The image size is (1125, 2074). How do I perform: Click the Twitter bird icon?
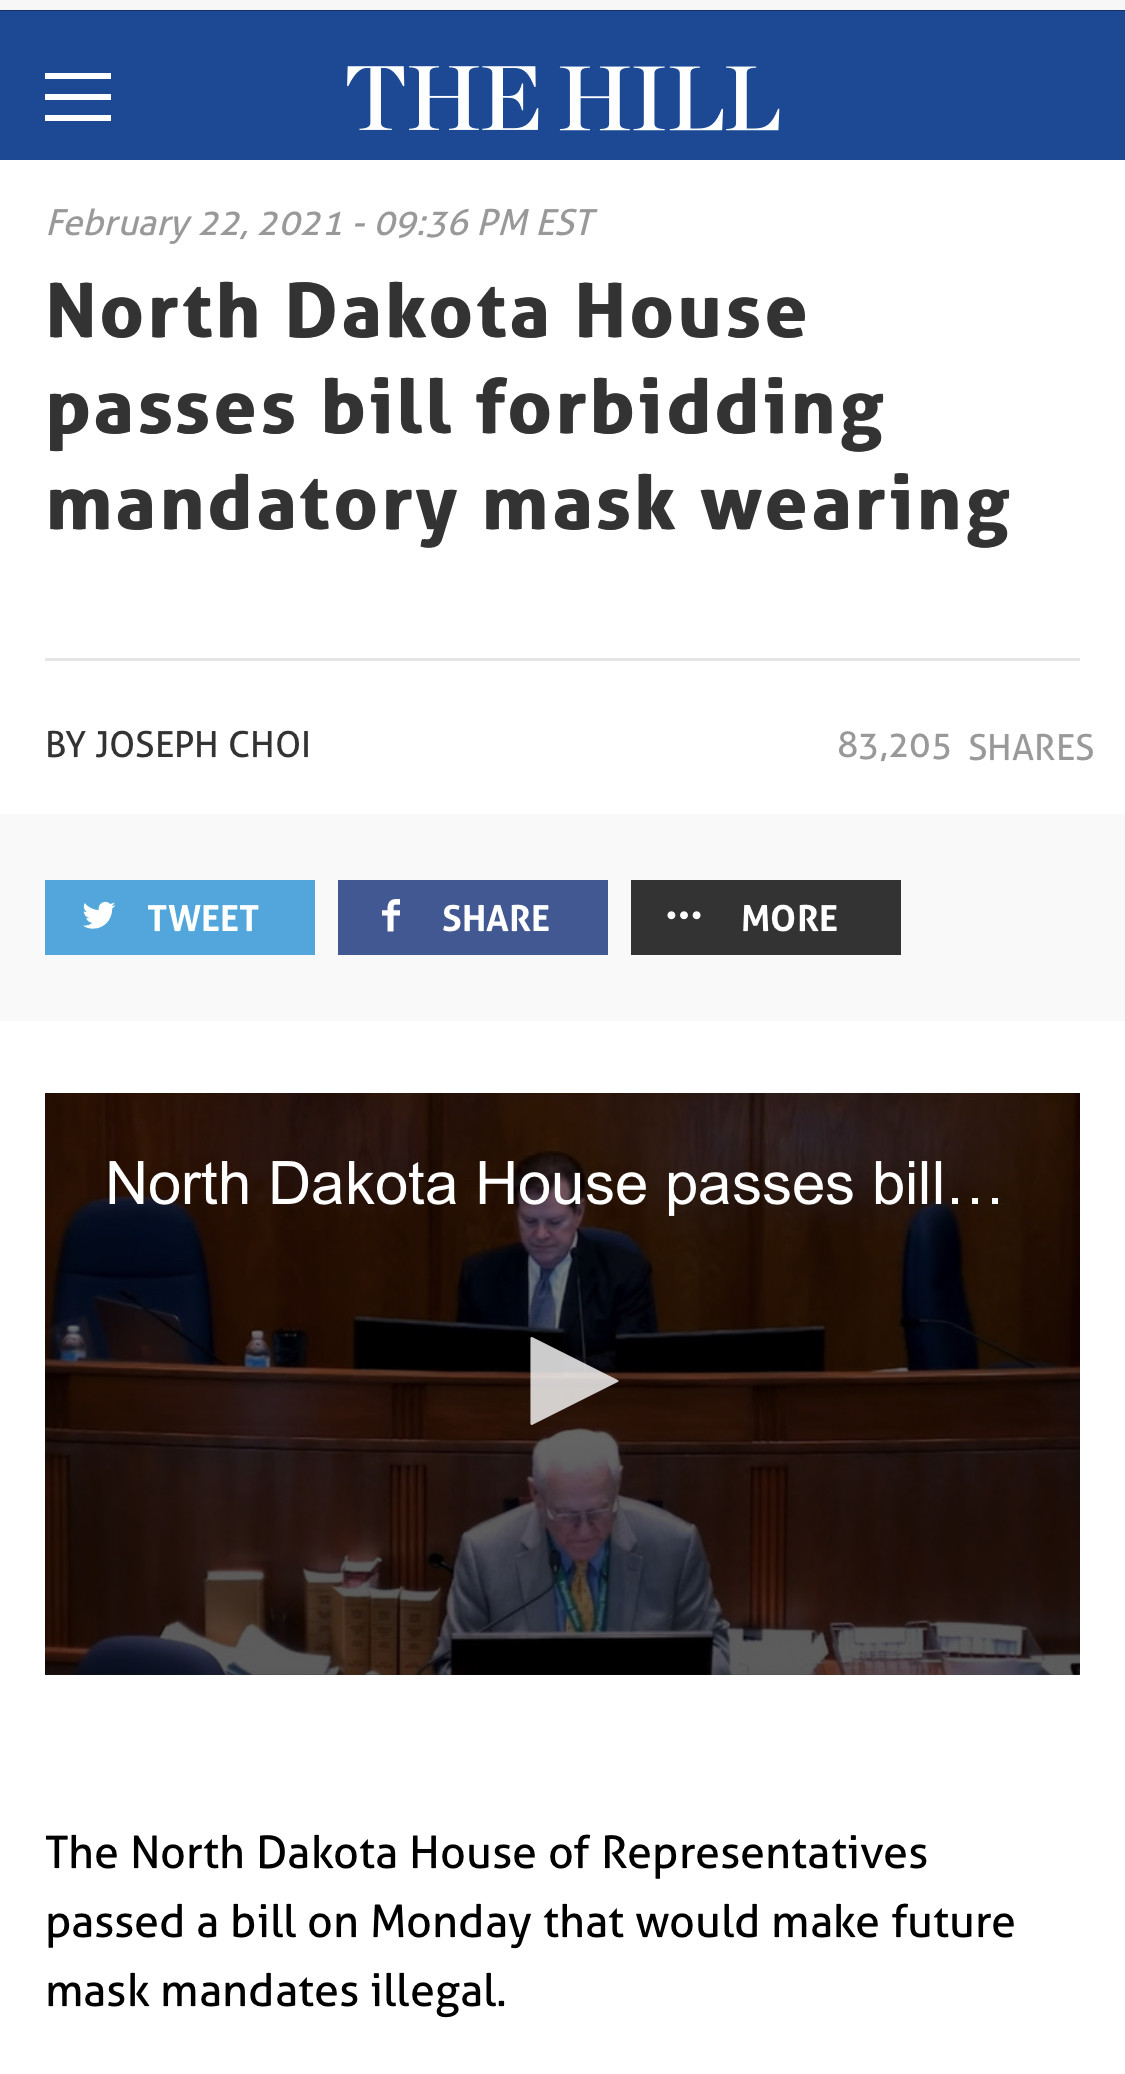click(x=99, y=915)
